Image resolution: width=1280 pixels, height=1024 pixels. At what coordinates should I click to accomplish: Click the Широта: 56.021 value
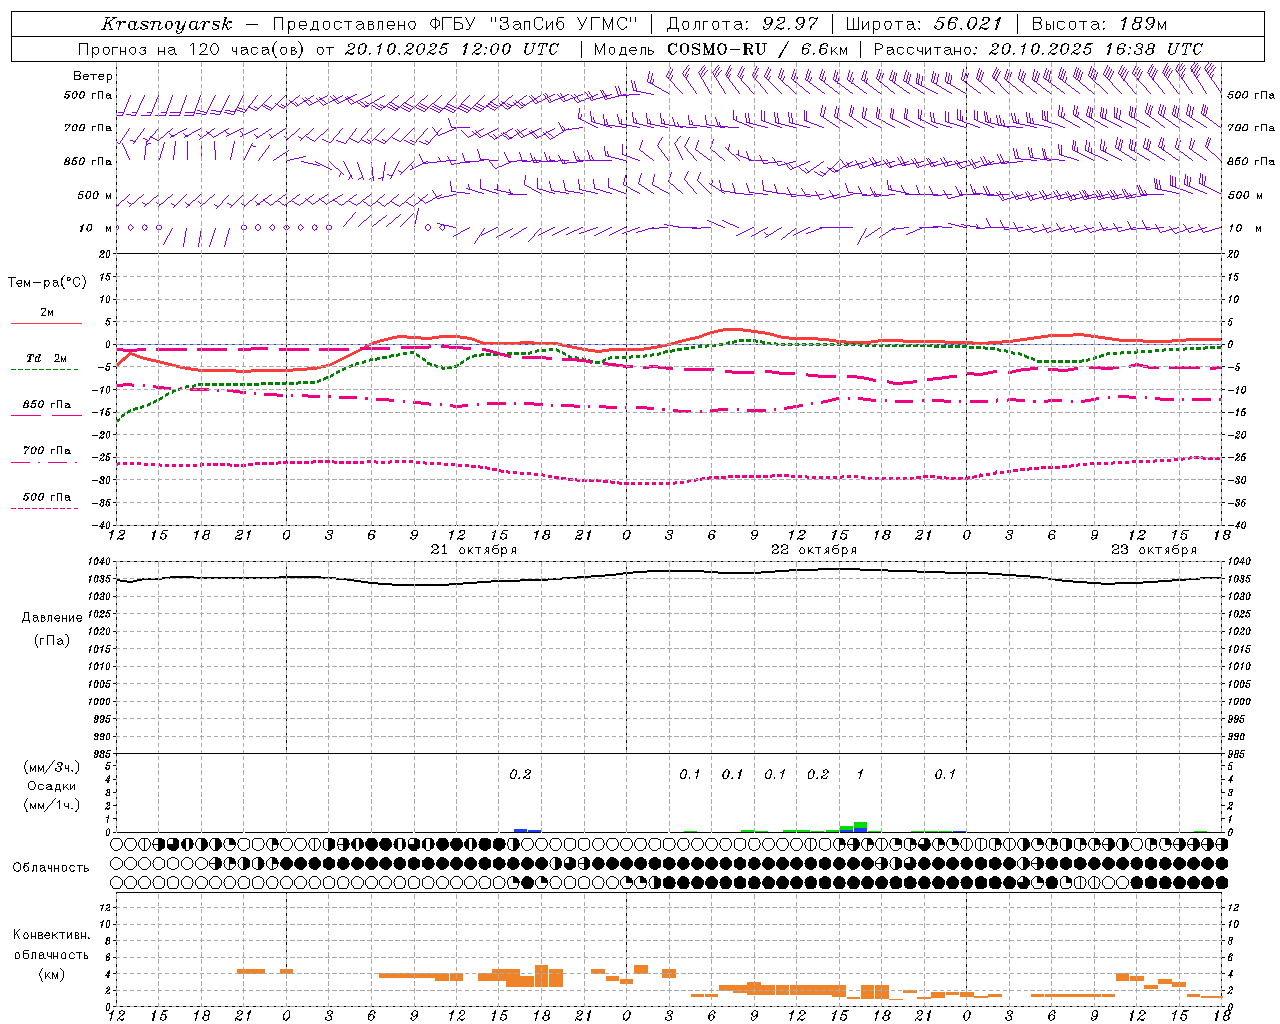click(923, 24)
